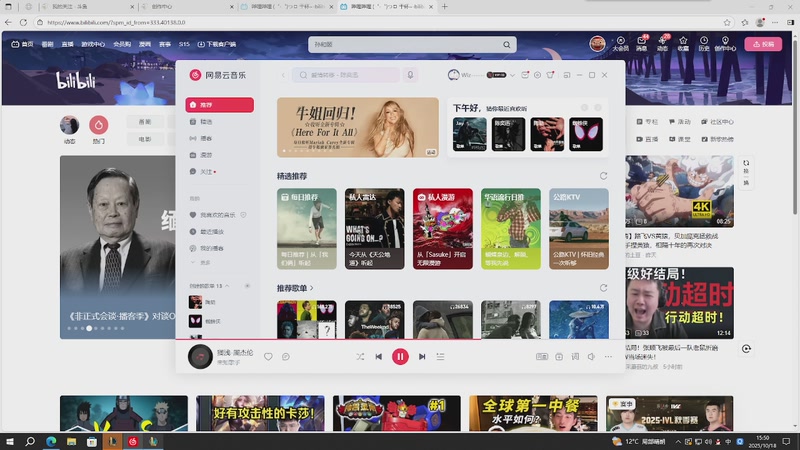The image size is (800, 450).
Task: Click the add-to-playlist icon in player bar
Action: click(x=559, y=357)
